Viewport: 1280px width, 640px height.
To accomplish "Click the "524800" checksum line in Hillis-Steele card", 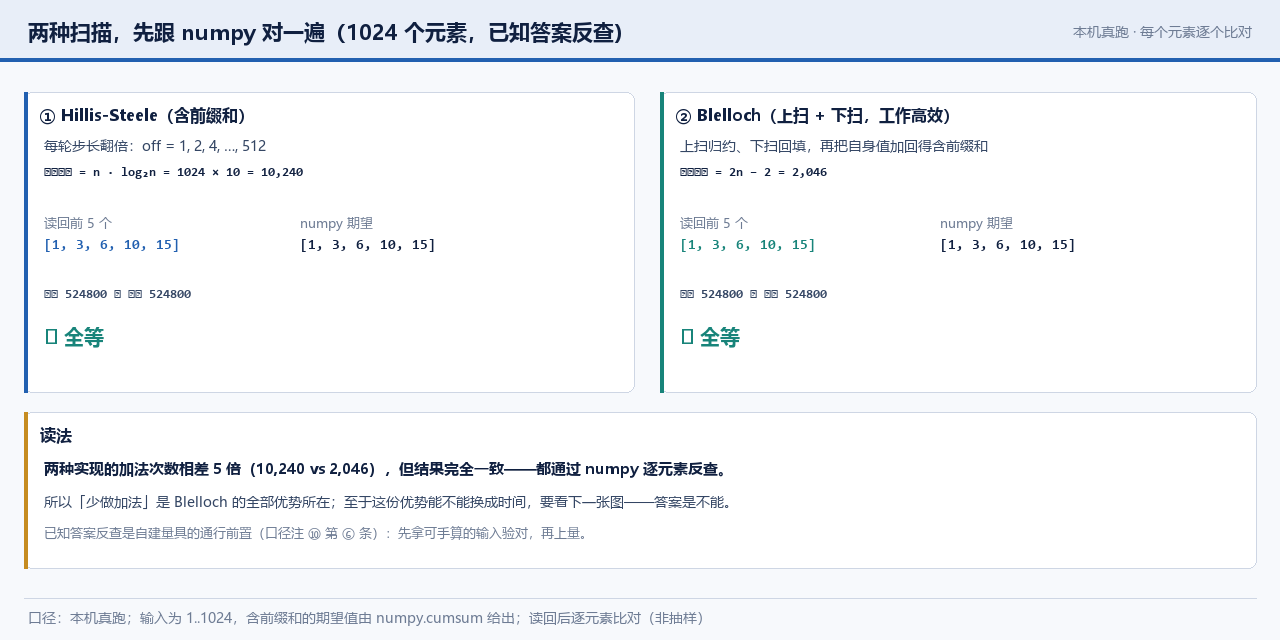I will coord(118,294).
